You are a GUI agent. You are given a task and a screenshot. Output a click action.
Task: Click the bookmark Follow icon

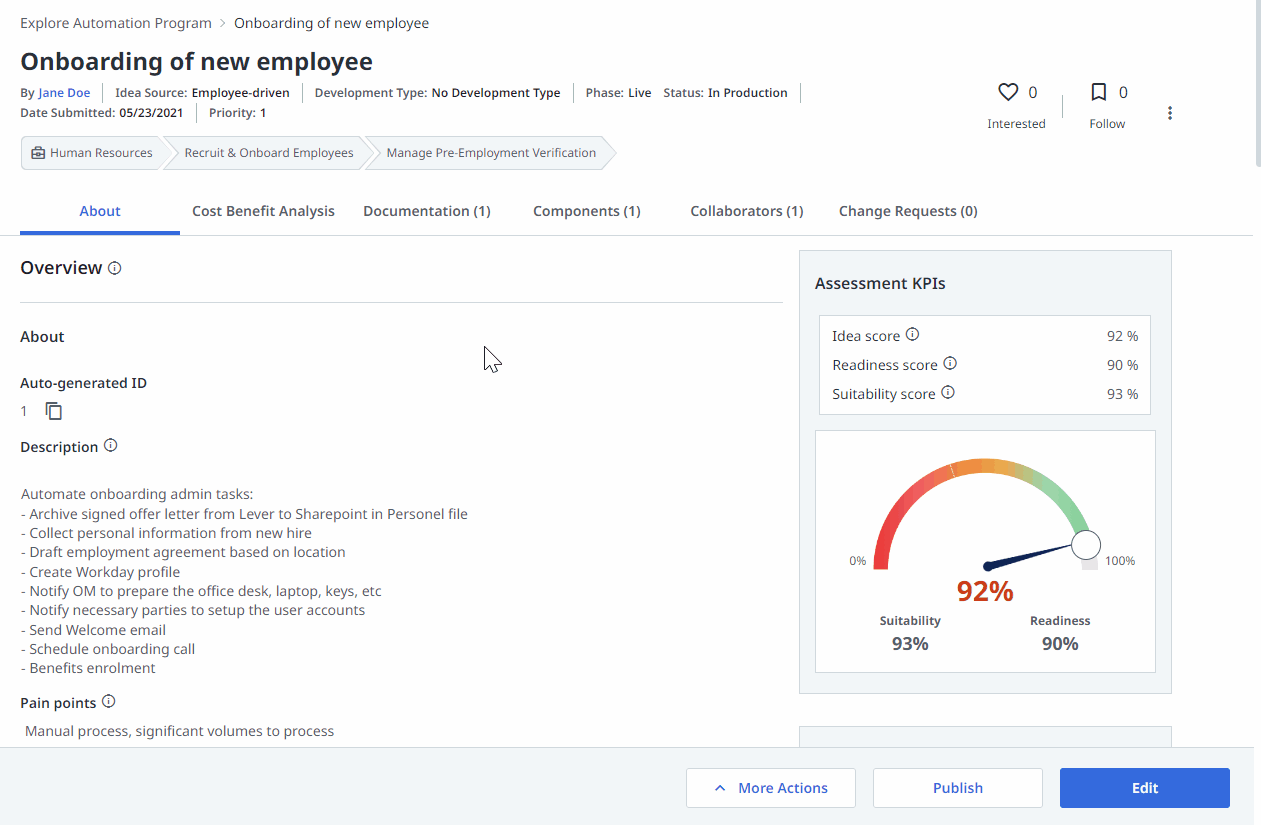pos(1098,93)
